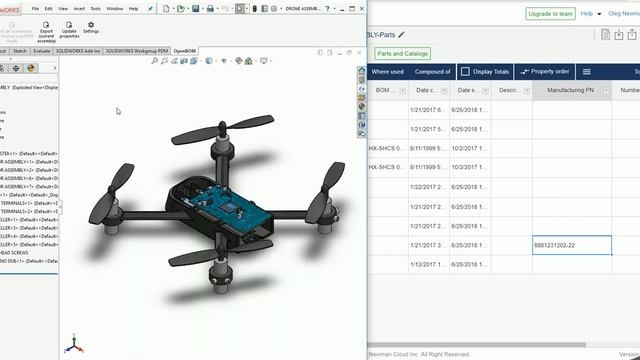Screen dimensions: 640x360
Task: Click the Select cursor tool icon
Action: click(240, 9)
